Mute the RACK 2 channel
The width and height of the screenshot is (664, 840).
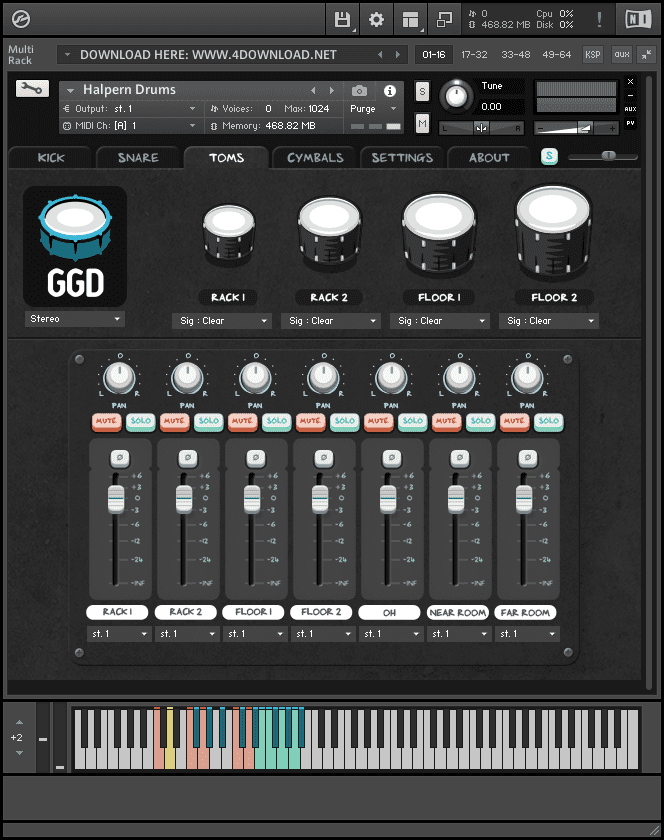pyautogui.click(x=174, y=422)
